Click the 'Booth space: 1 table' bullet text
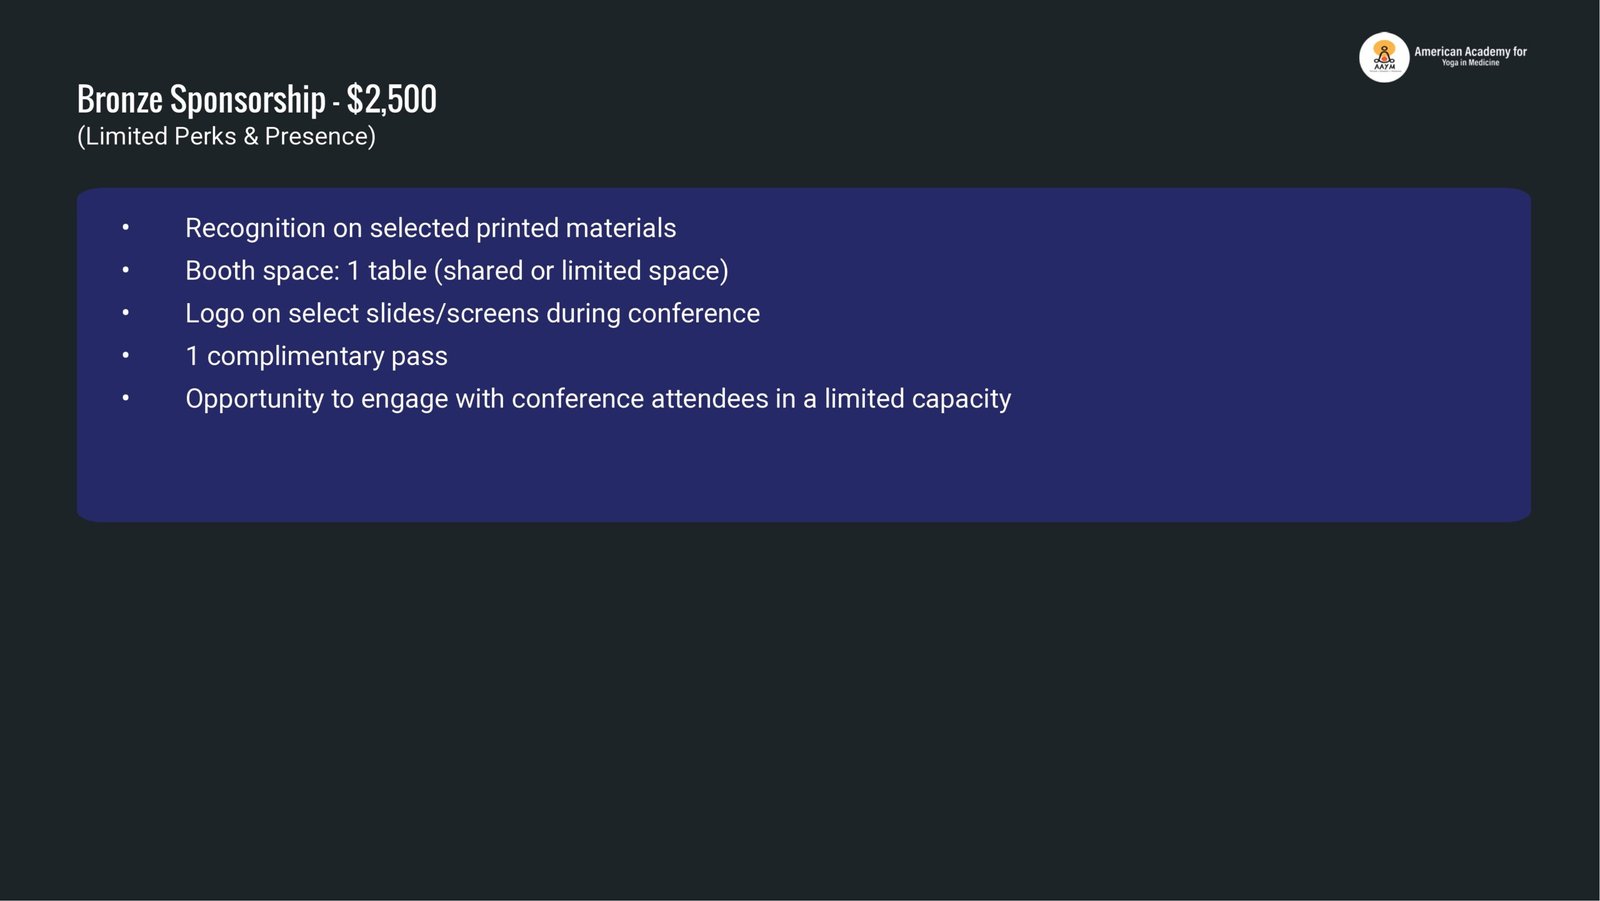Viewport: 1600px width, 901px height. [x=305, y=271]
